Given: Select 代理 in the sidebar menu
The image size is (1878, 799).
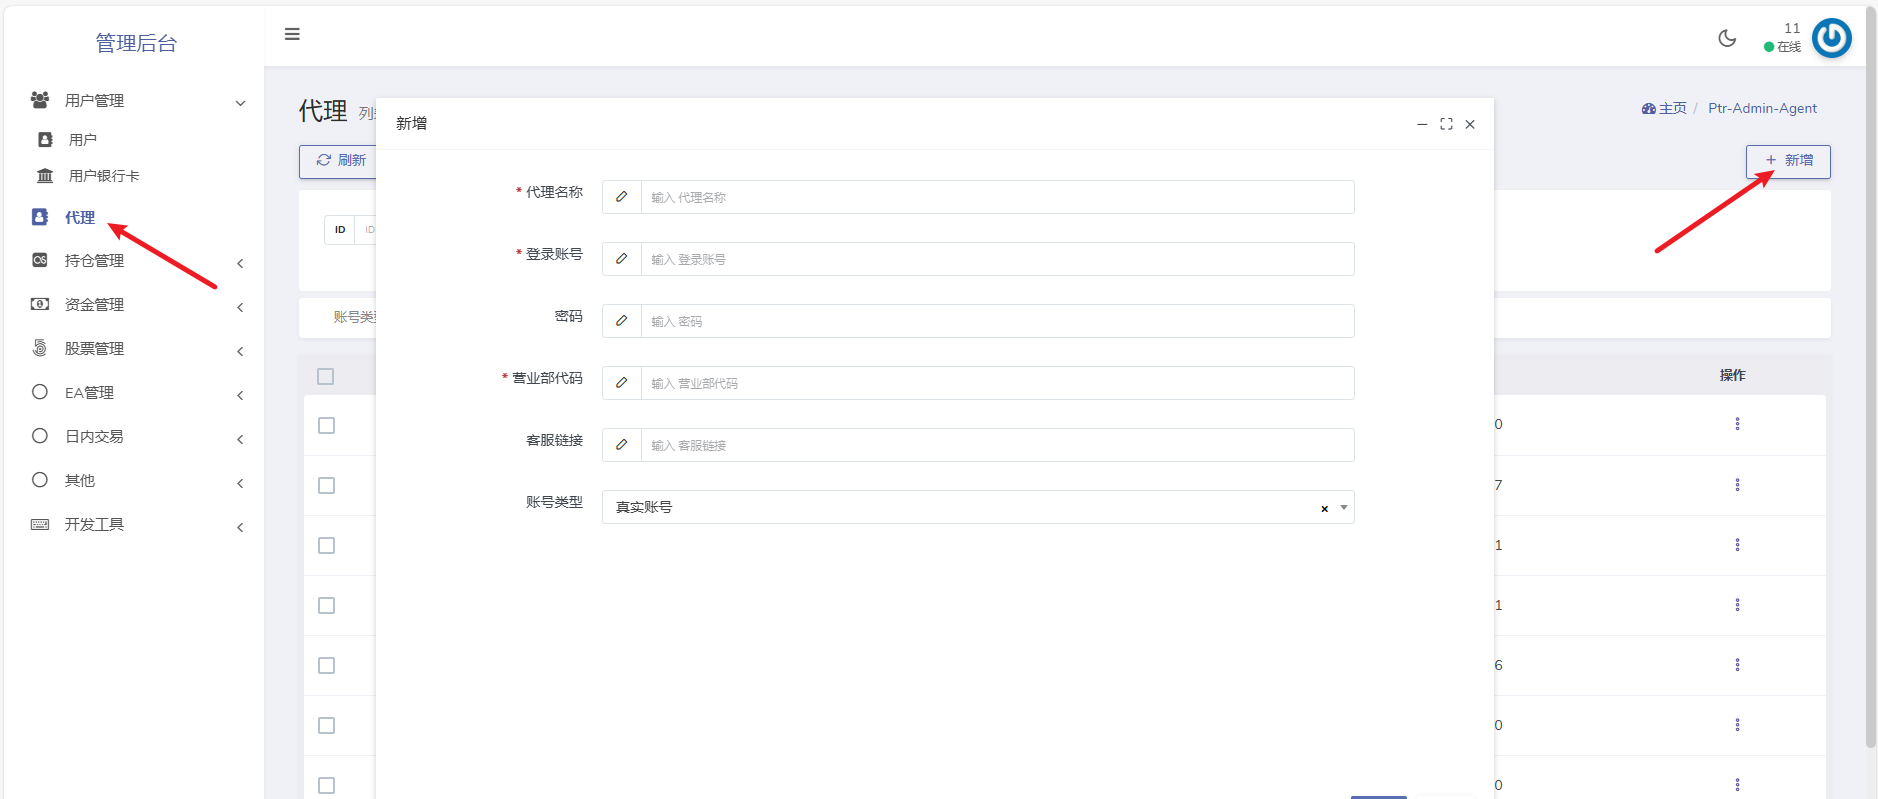Looking at the screenshot, I should (x=79, y=217).
